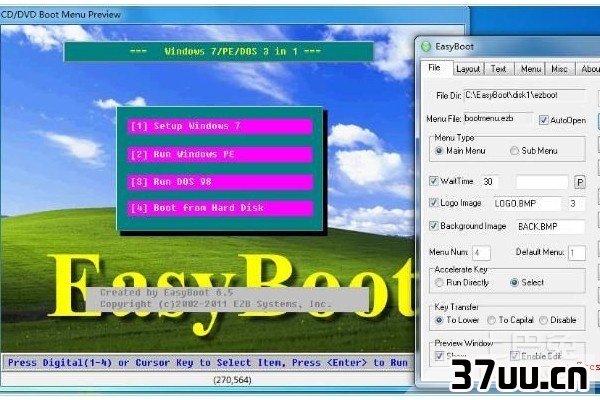
Task: Click the logo seconds field showing 3
Action: tap(576, 204)
